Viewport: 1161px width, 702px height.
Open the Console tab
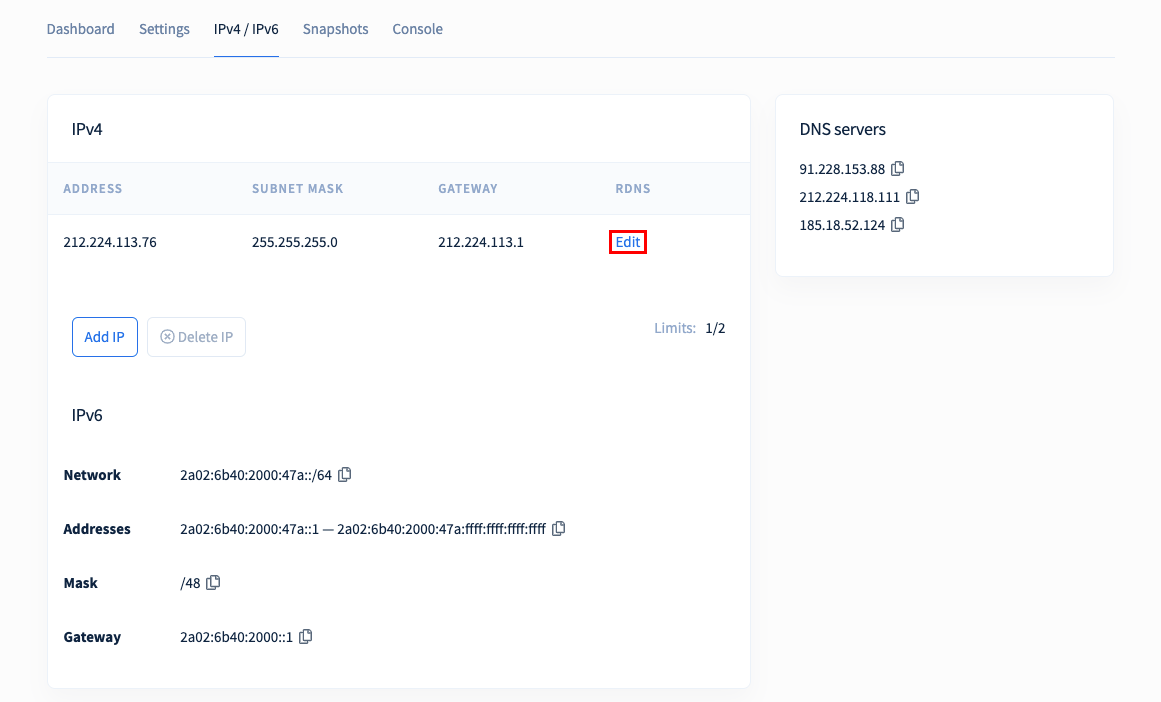(x=418, y=29)
